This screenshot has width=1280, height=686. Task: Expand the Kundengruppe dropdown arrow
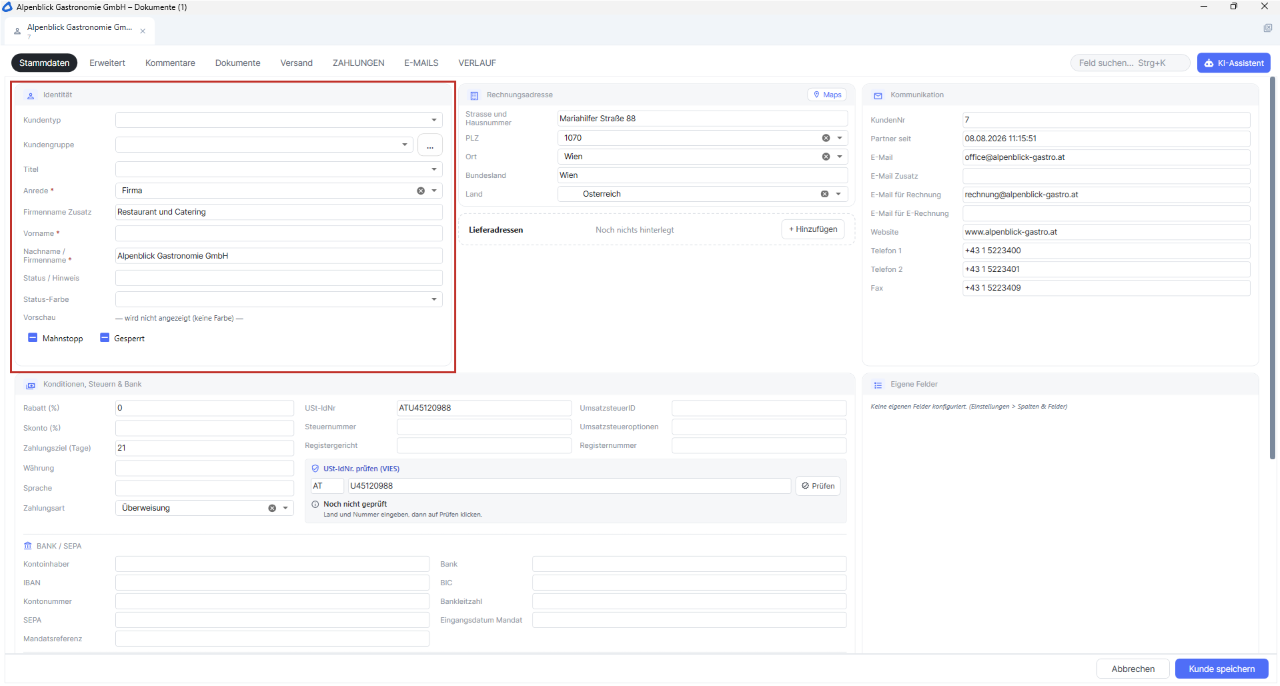click(405, 145)
